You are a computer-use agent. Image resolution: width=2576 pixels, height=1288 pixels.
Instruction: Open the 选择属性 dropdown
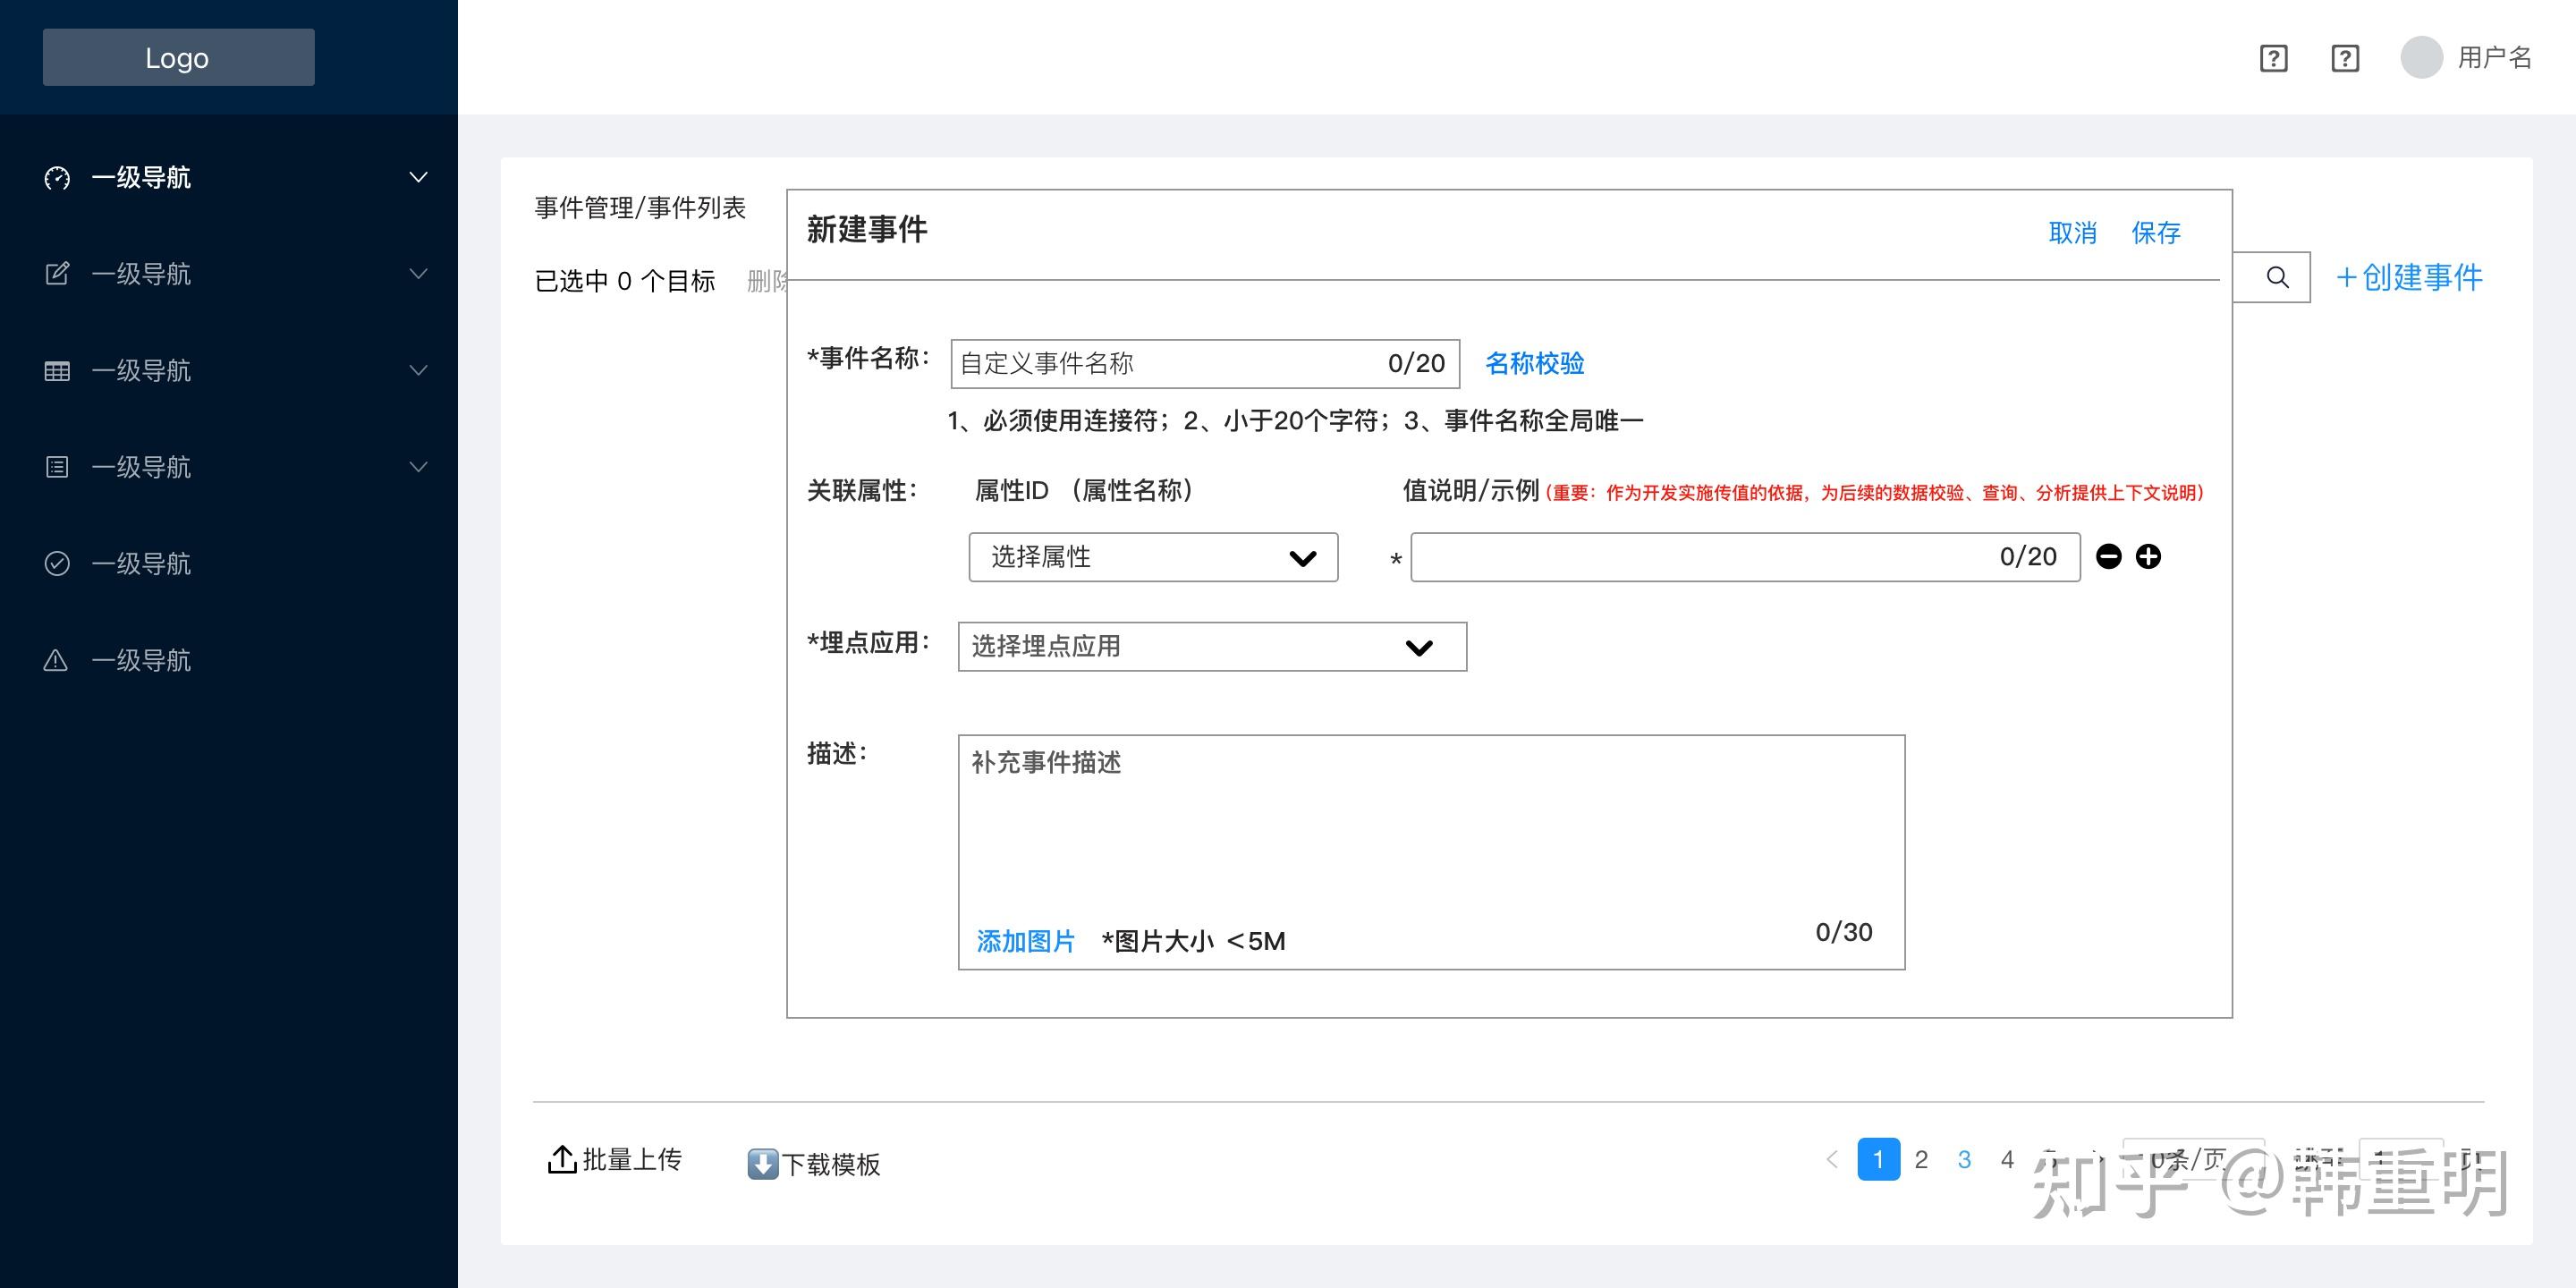coord(1152,557)
